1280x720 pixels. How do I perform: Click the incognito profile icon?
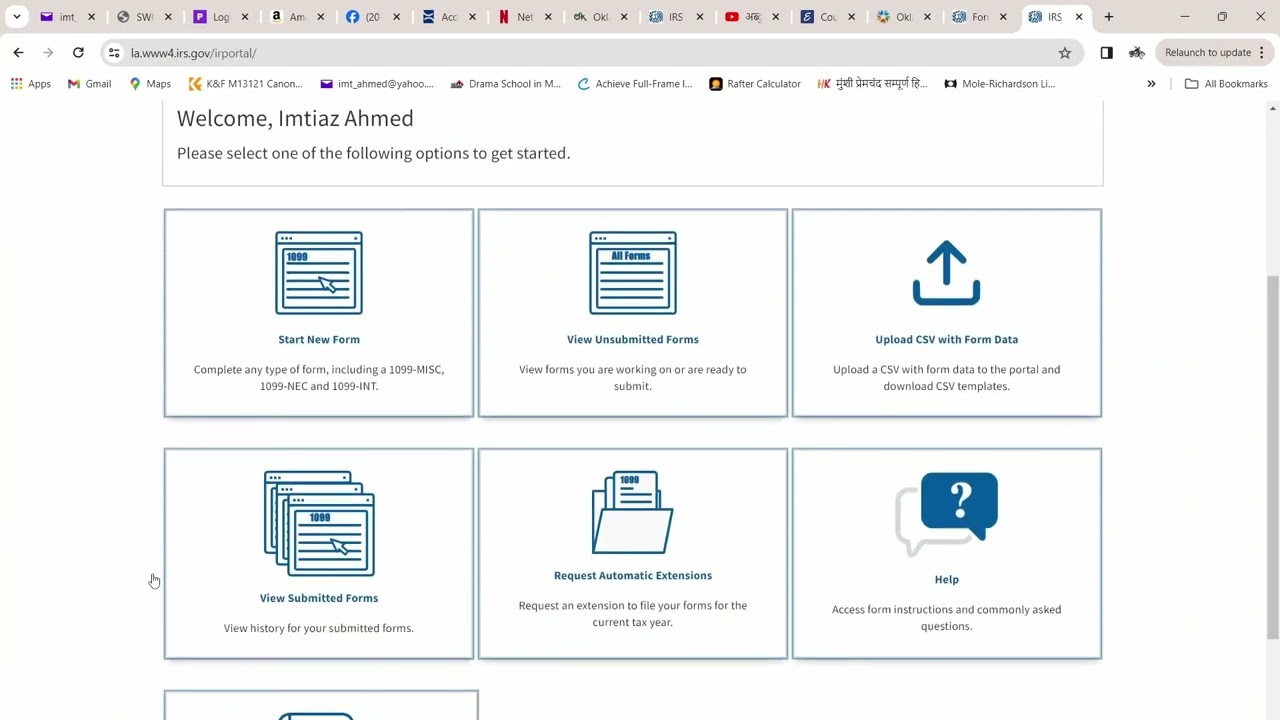coord(1137,53)
